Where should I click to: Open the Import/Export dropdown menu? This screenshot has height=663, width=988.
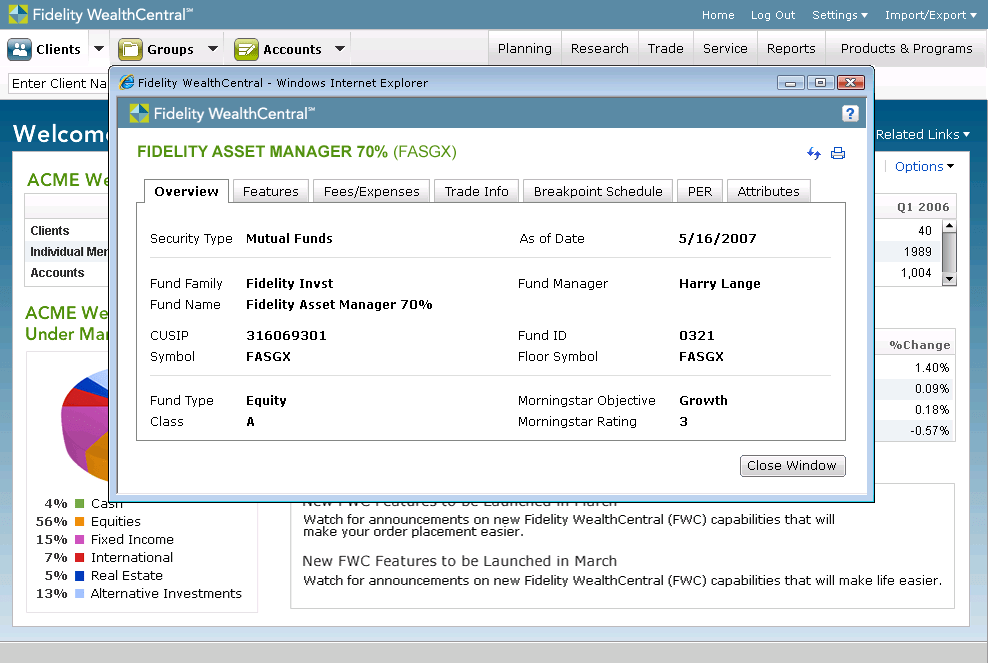[x=930, y=15]
